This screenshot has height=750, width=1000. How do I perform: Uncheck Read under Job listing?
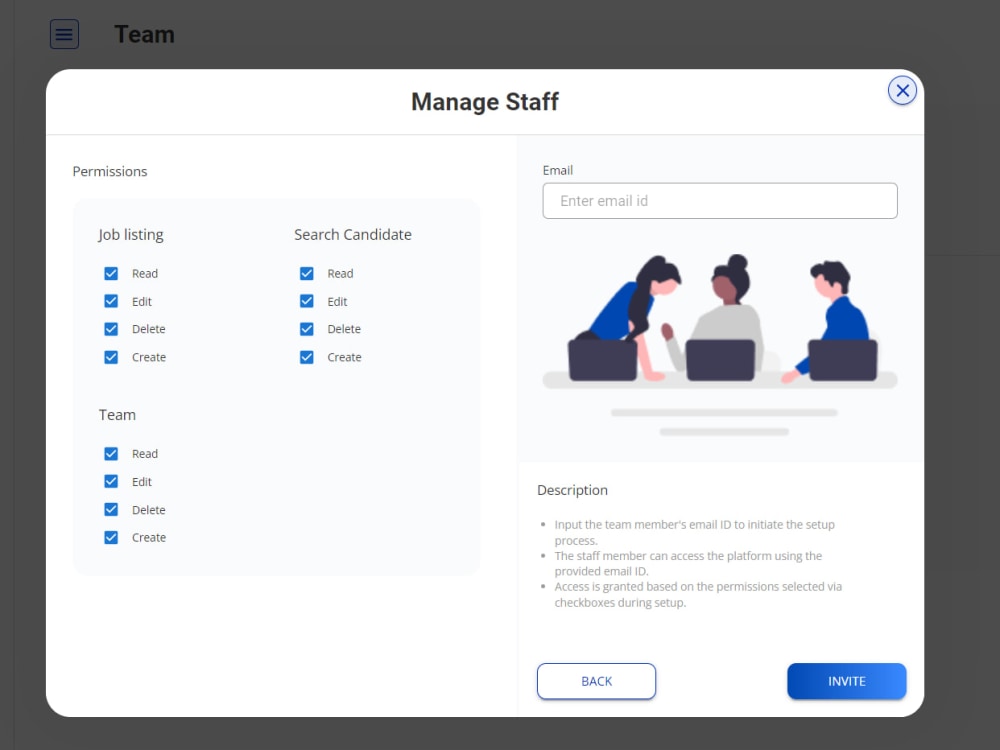point(111,274)
